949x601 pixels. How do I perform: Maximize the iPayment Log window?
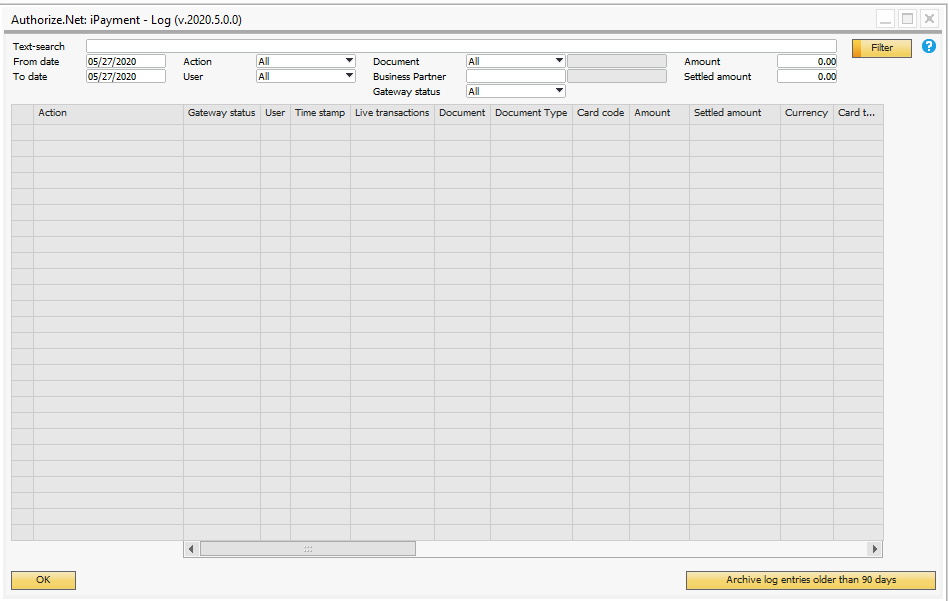click(x=907, y=19)
